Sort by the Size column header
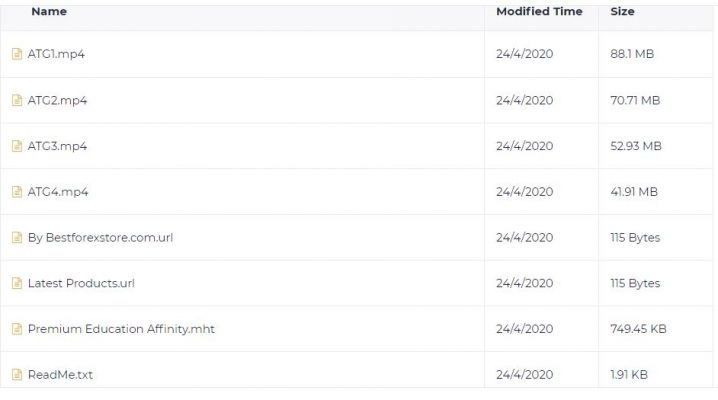The height and width of the screenshot is (400, 718). [x=622, y=11]
